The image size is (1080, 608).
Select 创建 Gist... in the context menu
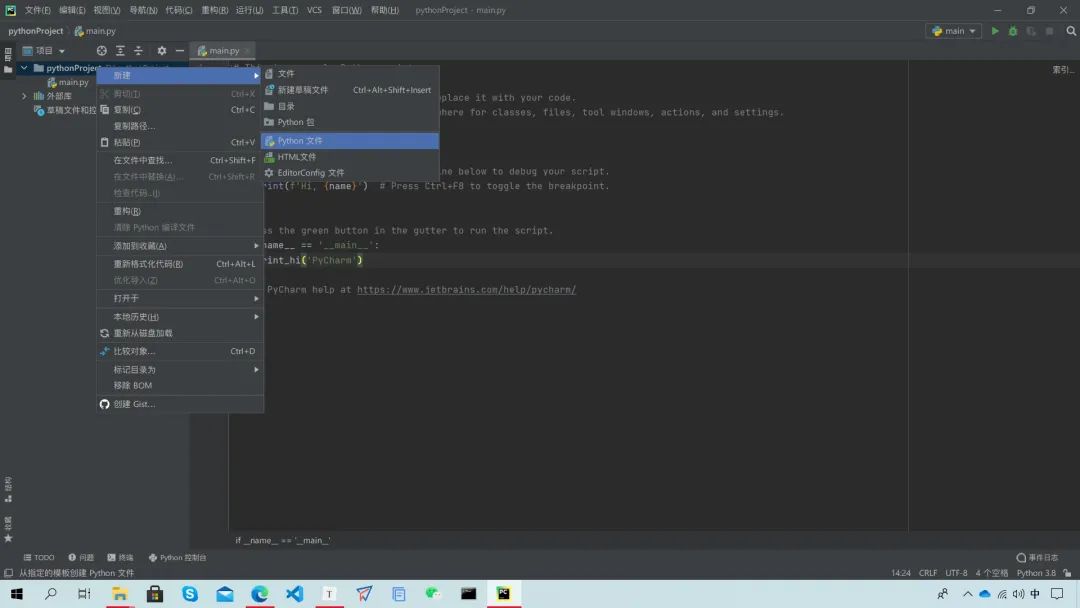(180, 404)
